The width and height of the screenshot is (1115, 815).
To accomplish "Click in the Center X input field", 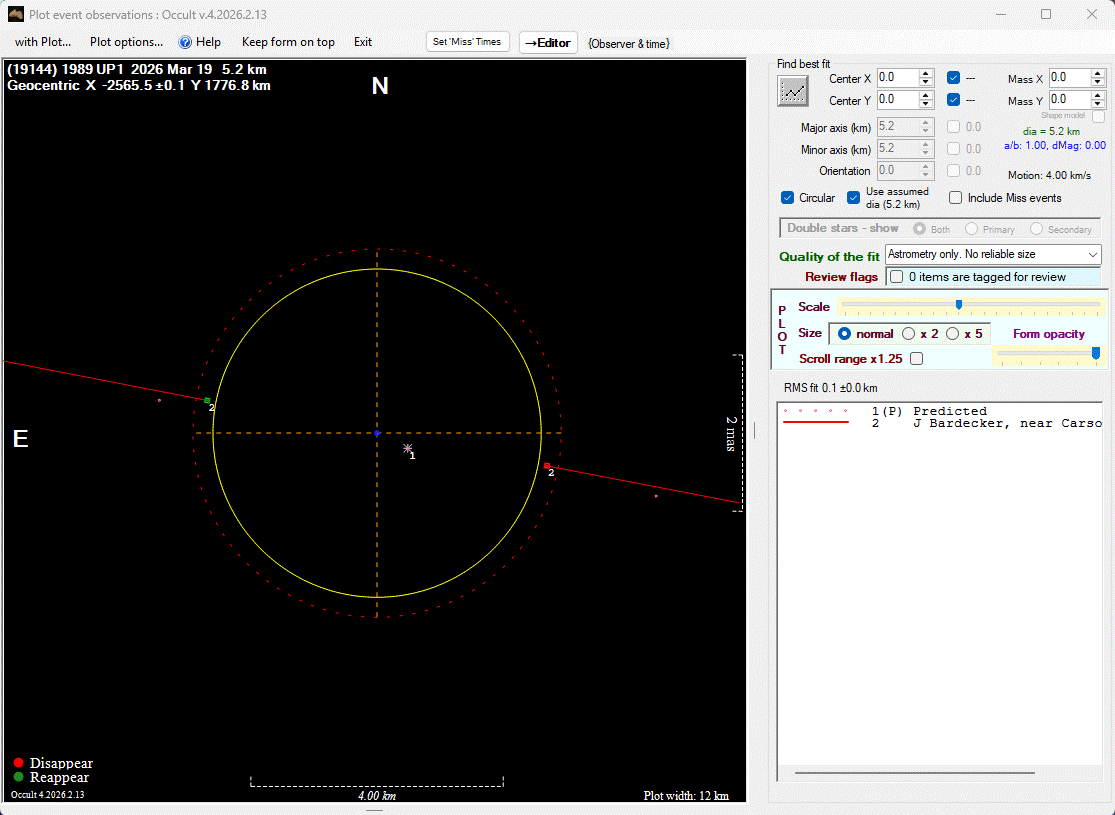I will [x=896, y=78].
